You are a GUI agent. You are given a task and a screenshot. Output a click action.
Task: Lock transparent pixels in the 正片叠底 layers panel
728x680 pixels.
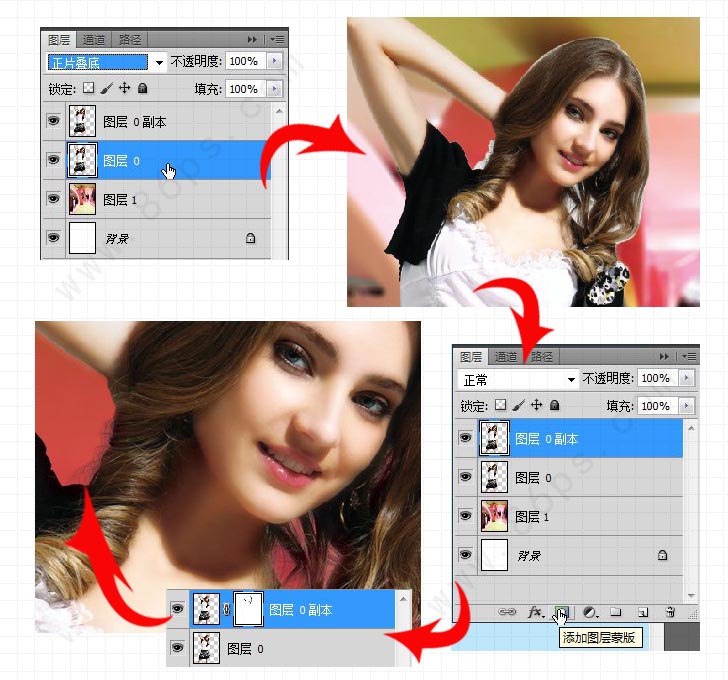click(88, 88)
